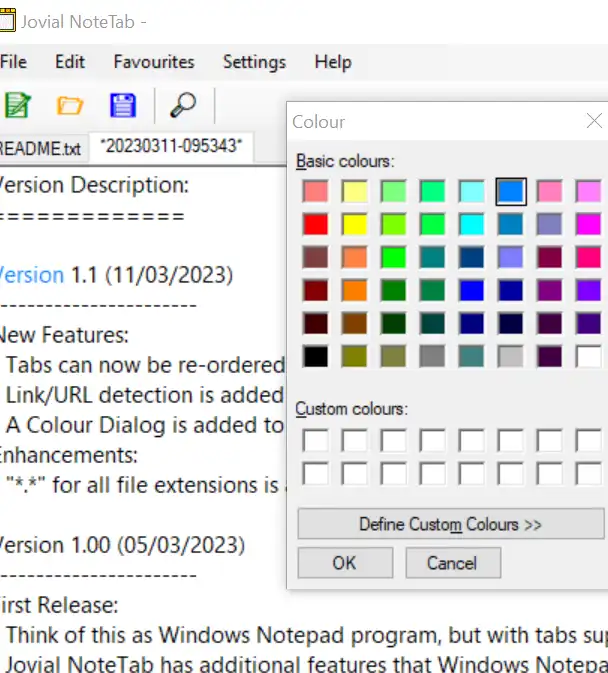
Task: Select the medium grey basic colour swatch
Action: pyautogui.click(x=433, y=356)
